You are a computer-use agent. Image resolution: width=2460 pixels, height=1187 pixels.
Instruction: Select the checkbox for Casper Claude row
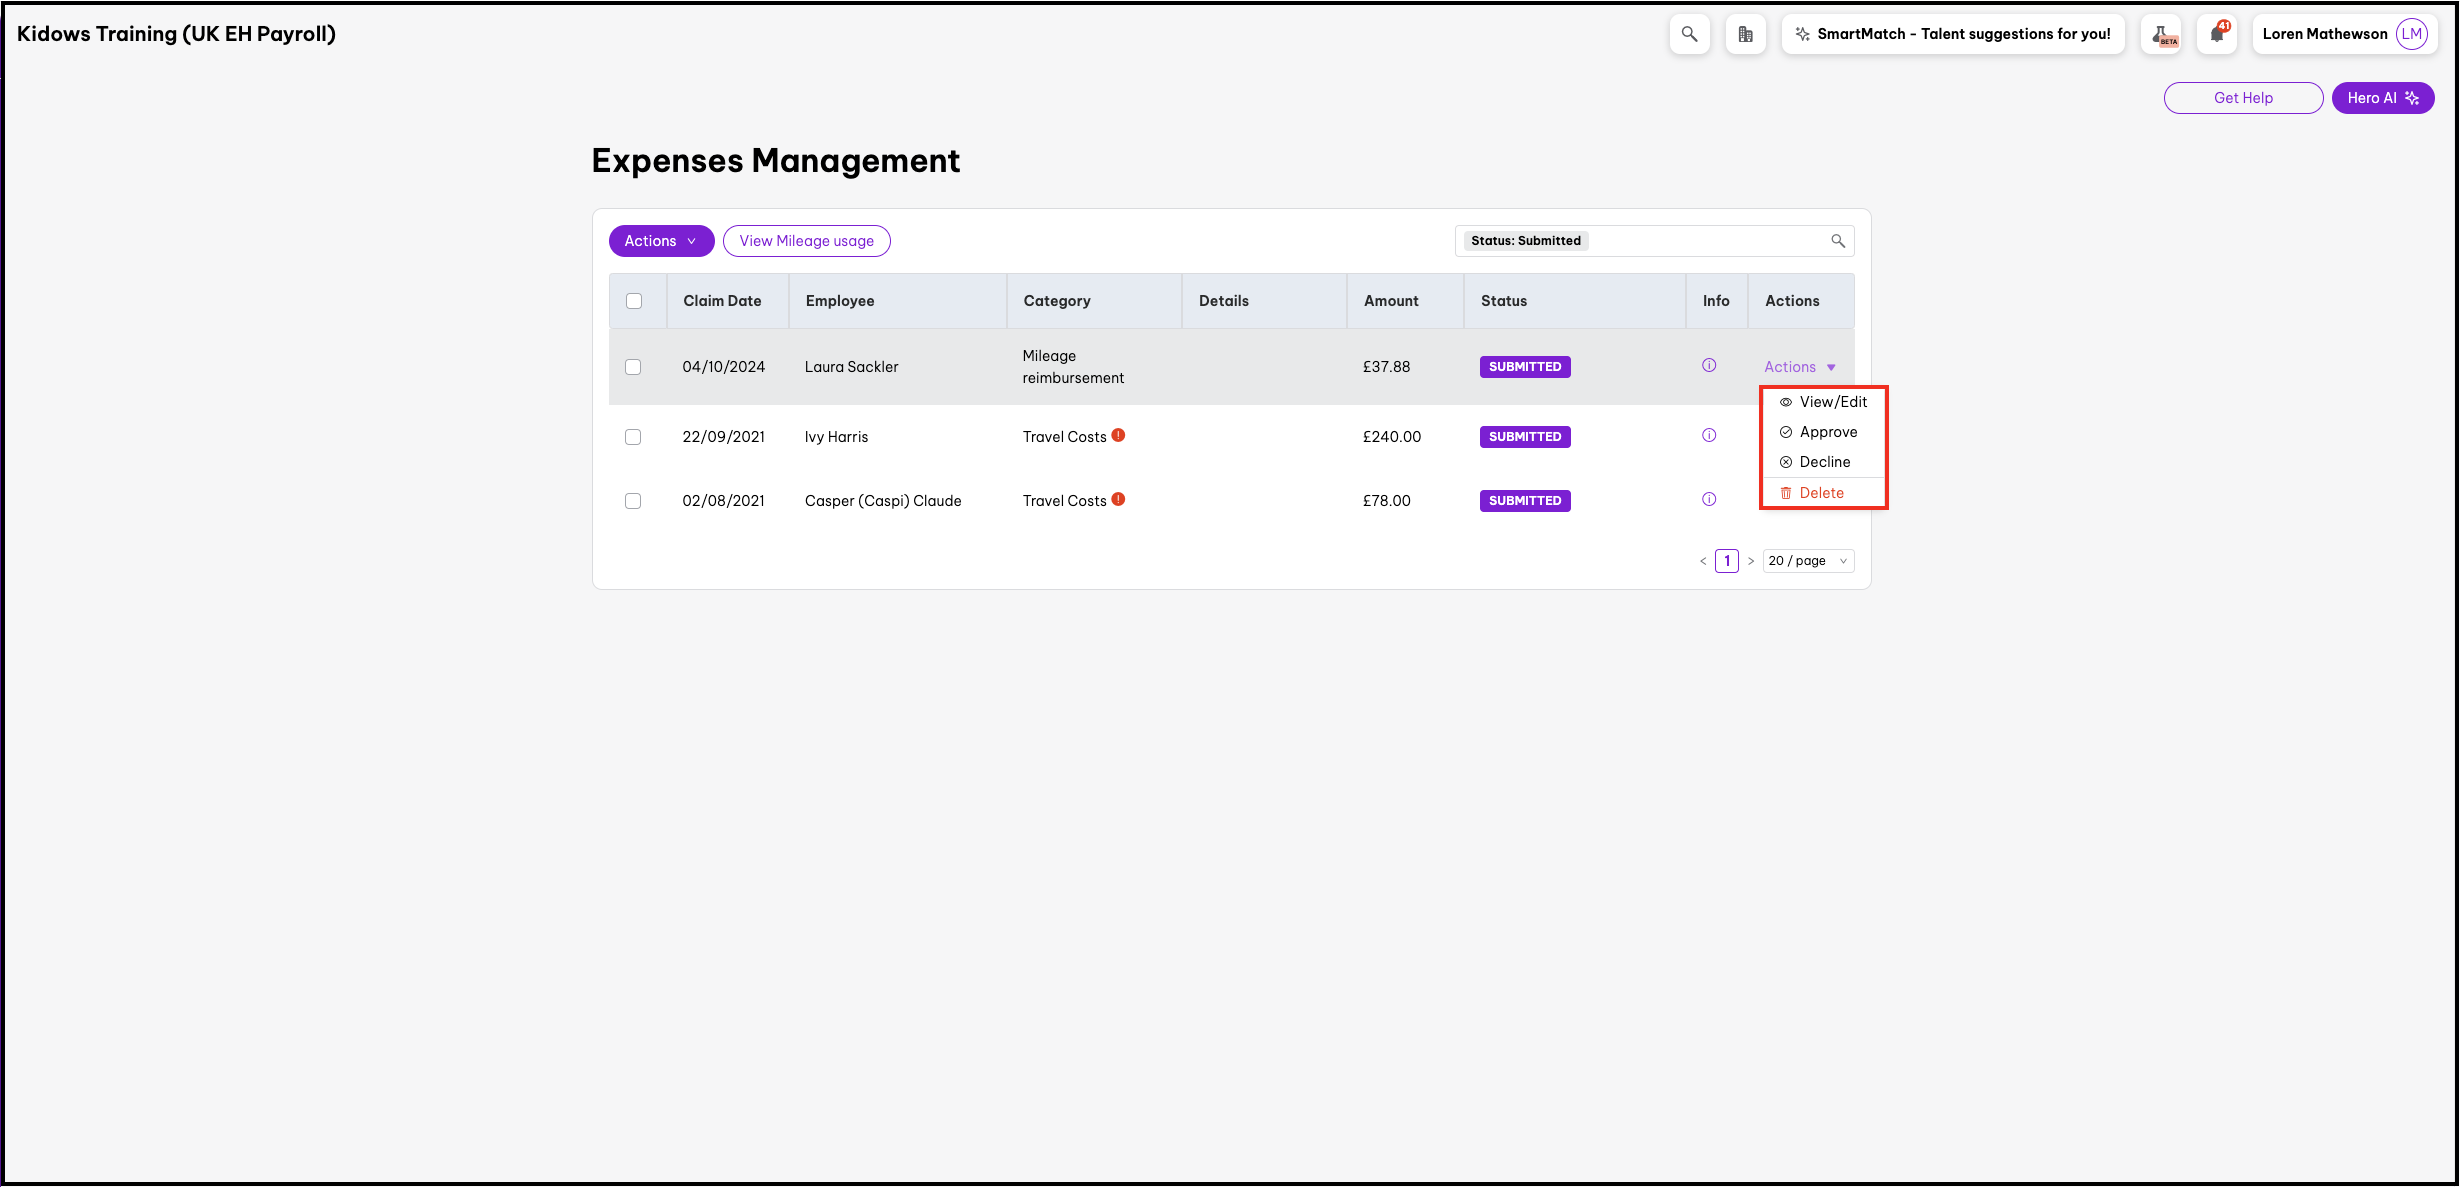coord(633,501)
